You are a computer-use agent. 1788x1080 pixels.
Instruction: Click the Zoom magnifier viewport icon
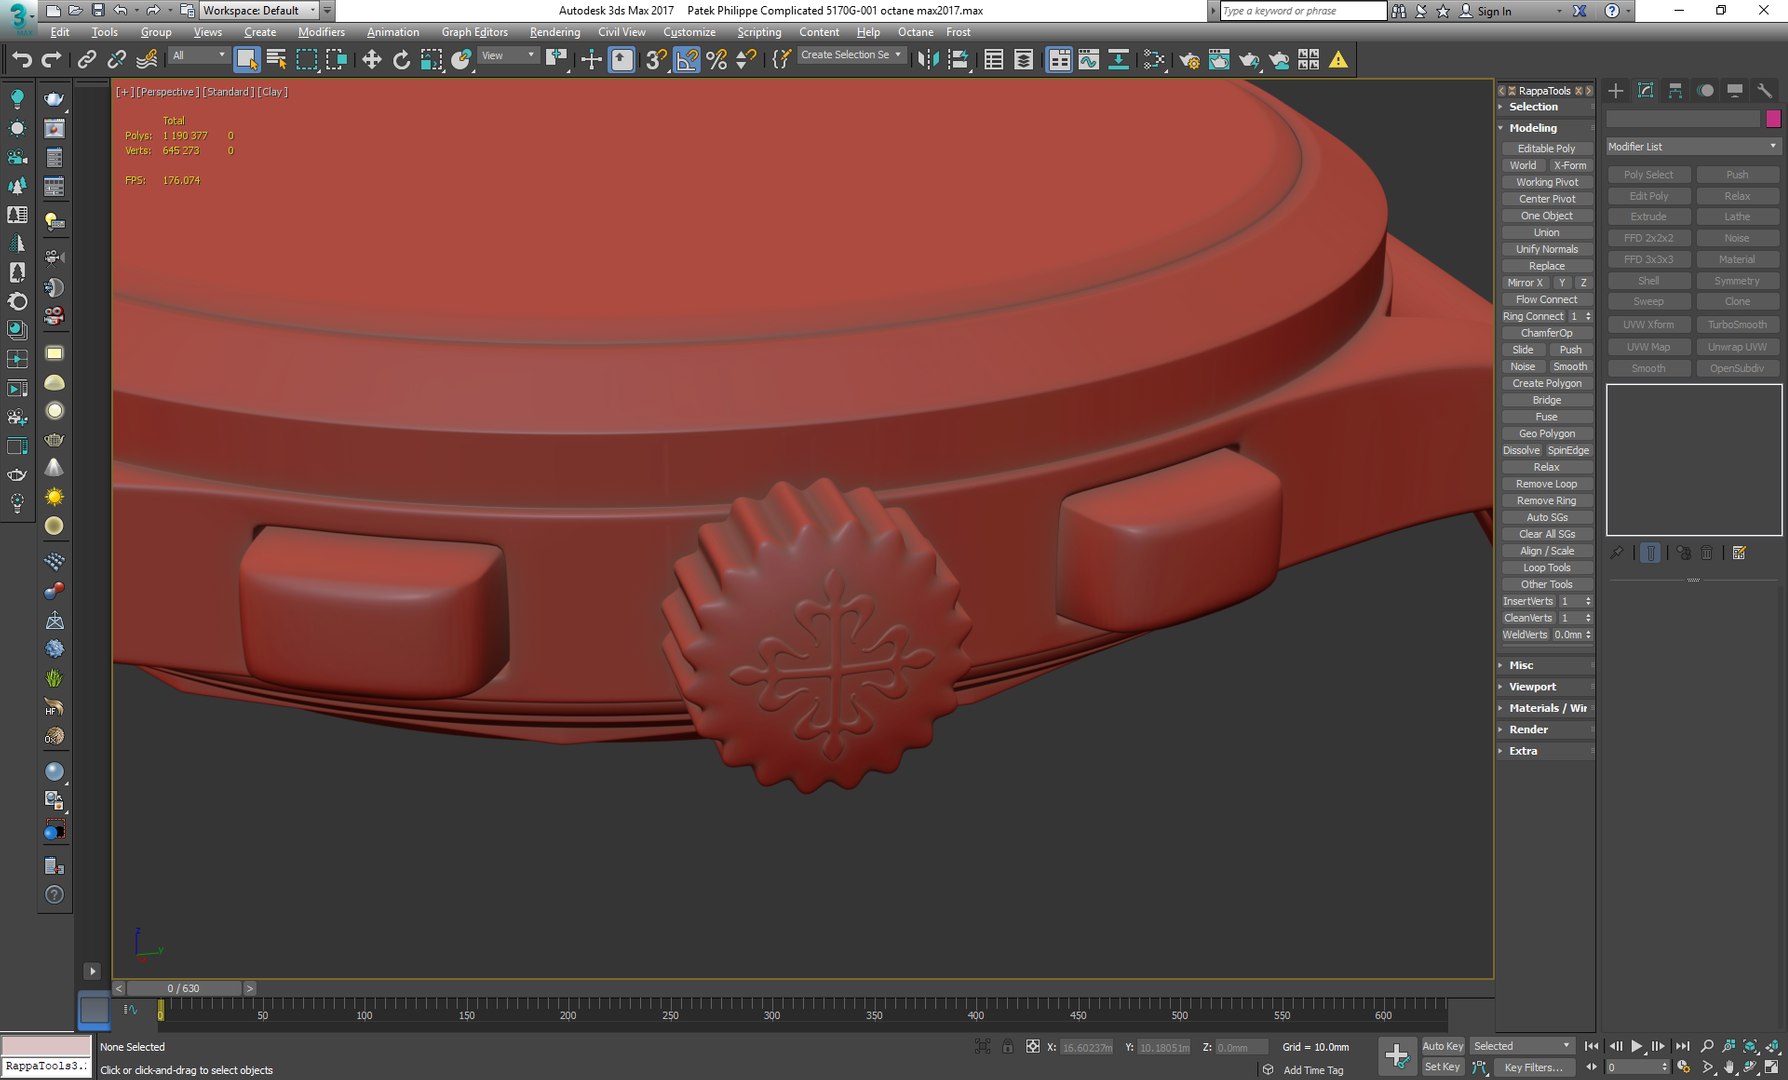tap(1707, 1046)
